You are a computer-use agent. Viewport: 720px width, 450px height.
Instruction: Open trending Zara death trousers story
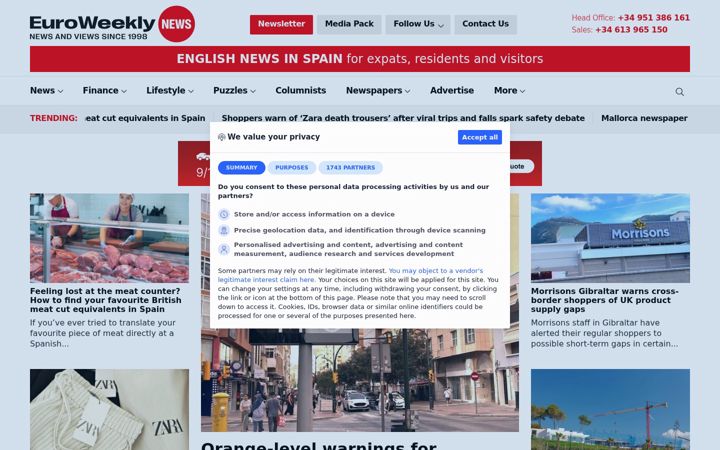(403, 118)
